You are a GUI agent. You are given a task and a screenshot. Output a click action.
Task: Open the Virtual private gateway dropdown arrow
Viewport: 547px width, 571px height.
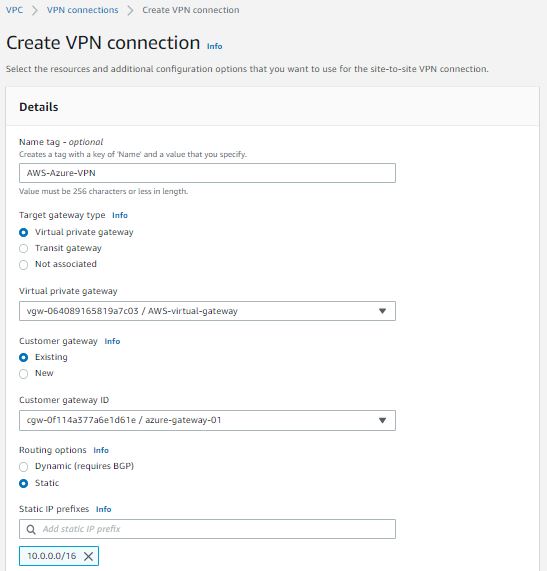coord(382,311)
